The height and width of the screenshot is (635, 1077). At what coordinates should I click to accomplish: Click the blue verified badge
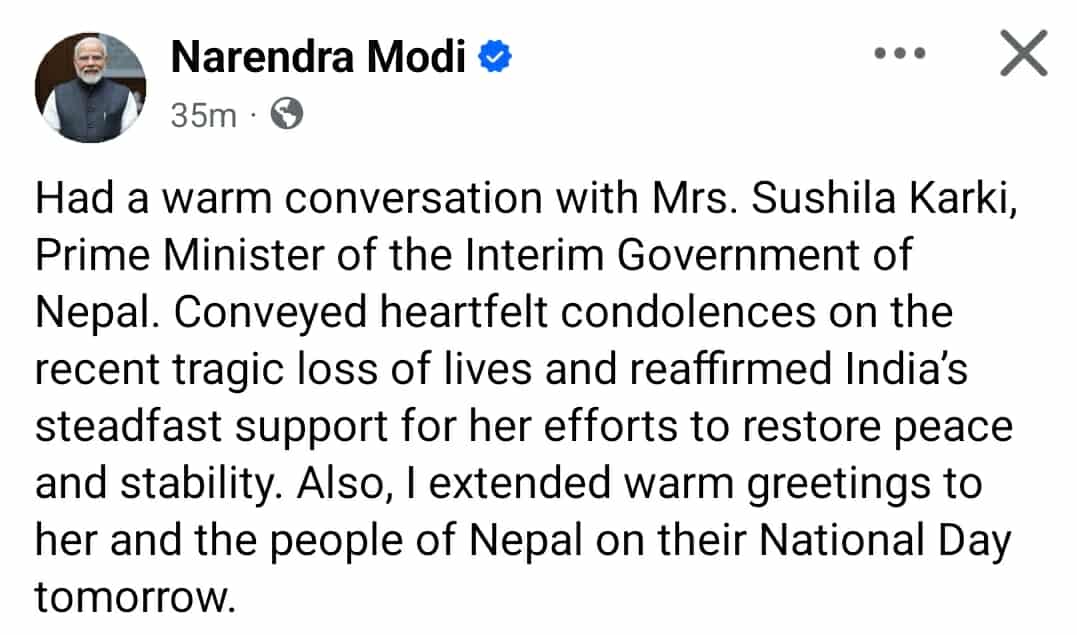point(496,59)
